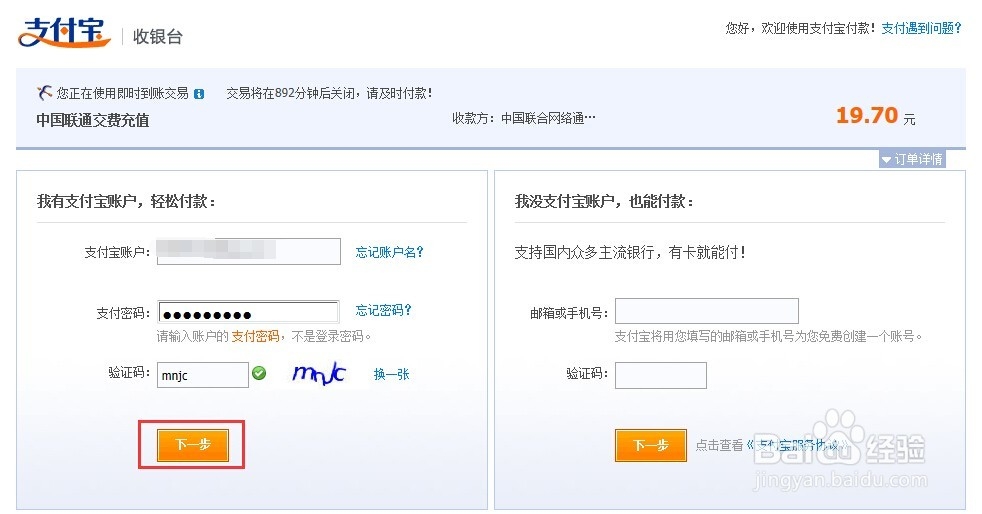The height and width of the screenshot is (514, 982).
Task: Click the Alipay logo
Action: (62, 33)
